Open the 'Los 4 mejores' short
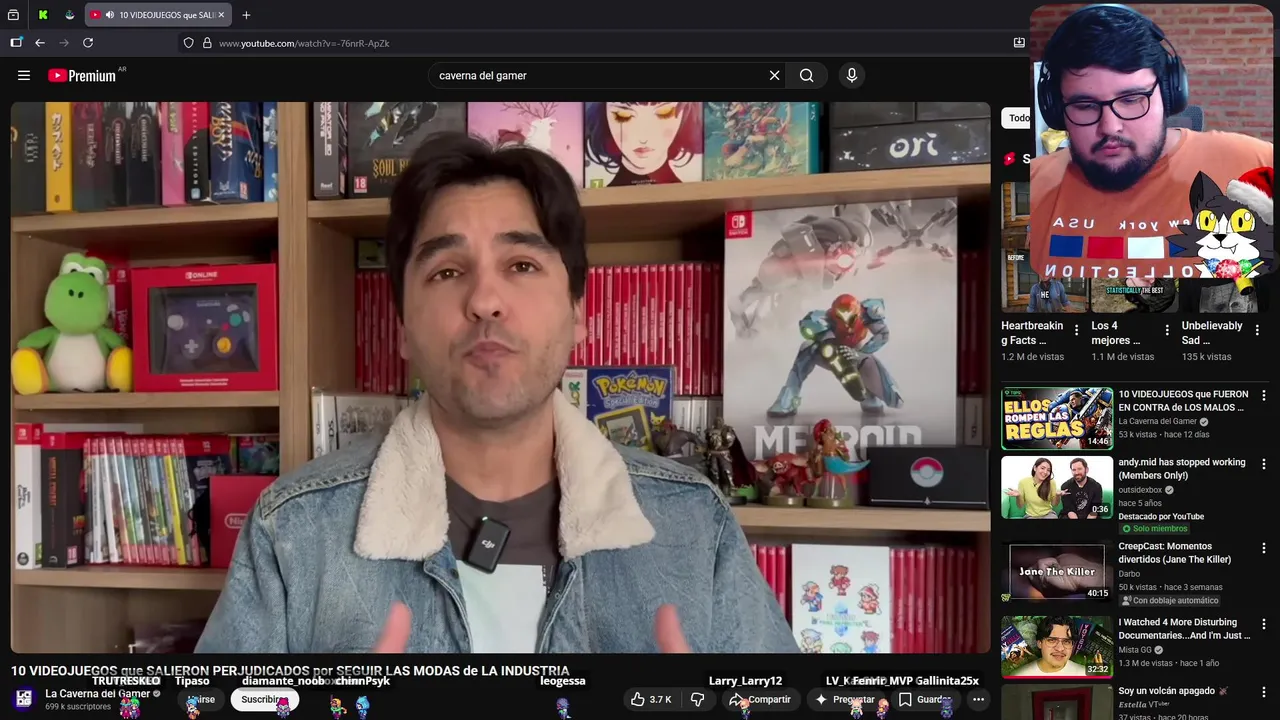The height and width of the screenshot is (720, 1280). click(1115, 333)
